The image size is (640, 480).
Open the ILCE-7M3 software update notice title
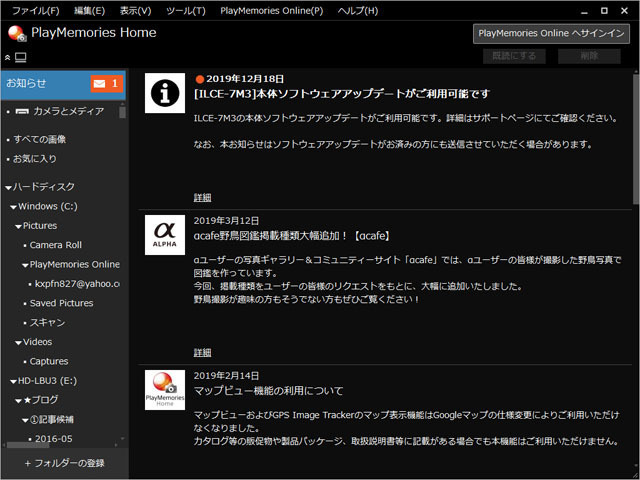pyautogui.click(x=342, y=94)
